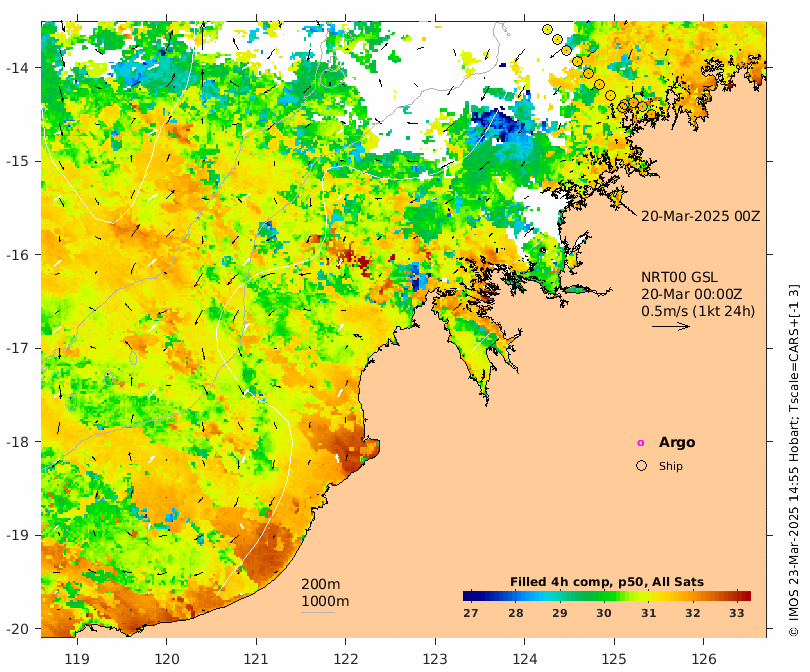The width and height of the screenshot is (810, 672).
Task: Click the "1000m" depth contour label
Action: [x=325, y=601]
